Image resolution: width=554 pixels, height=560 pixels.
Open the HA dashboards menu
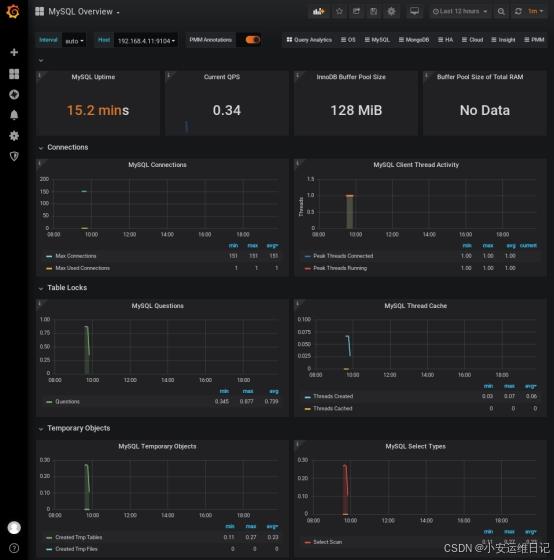point(445,40)
